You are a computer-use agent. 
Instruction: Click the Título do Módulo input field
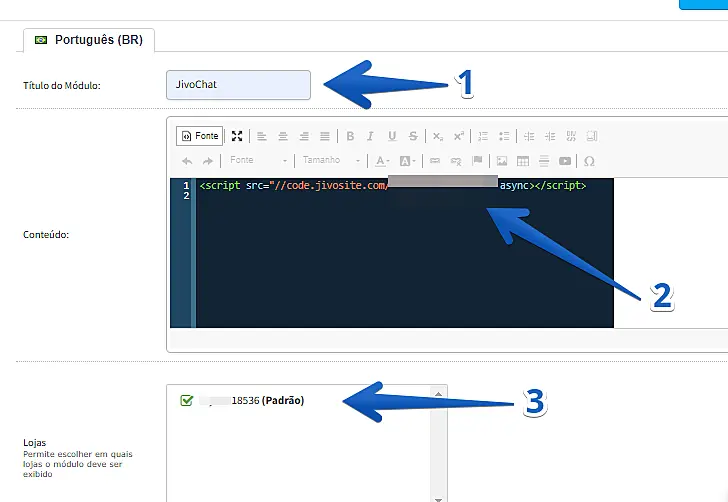(238, 85)
